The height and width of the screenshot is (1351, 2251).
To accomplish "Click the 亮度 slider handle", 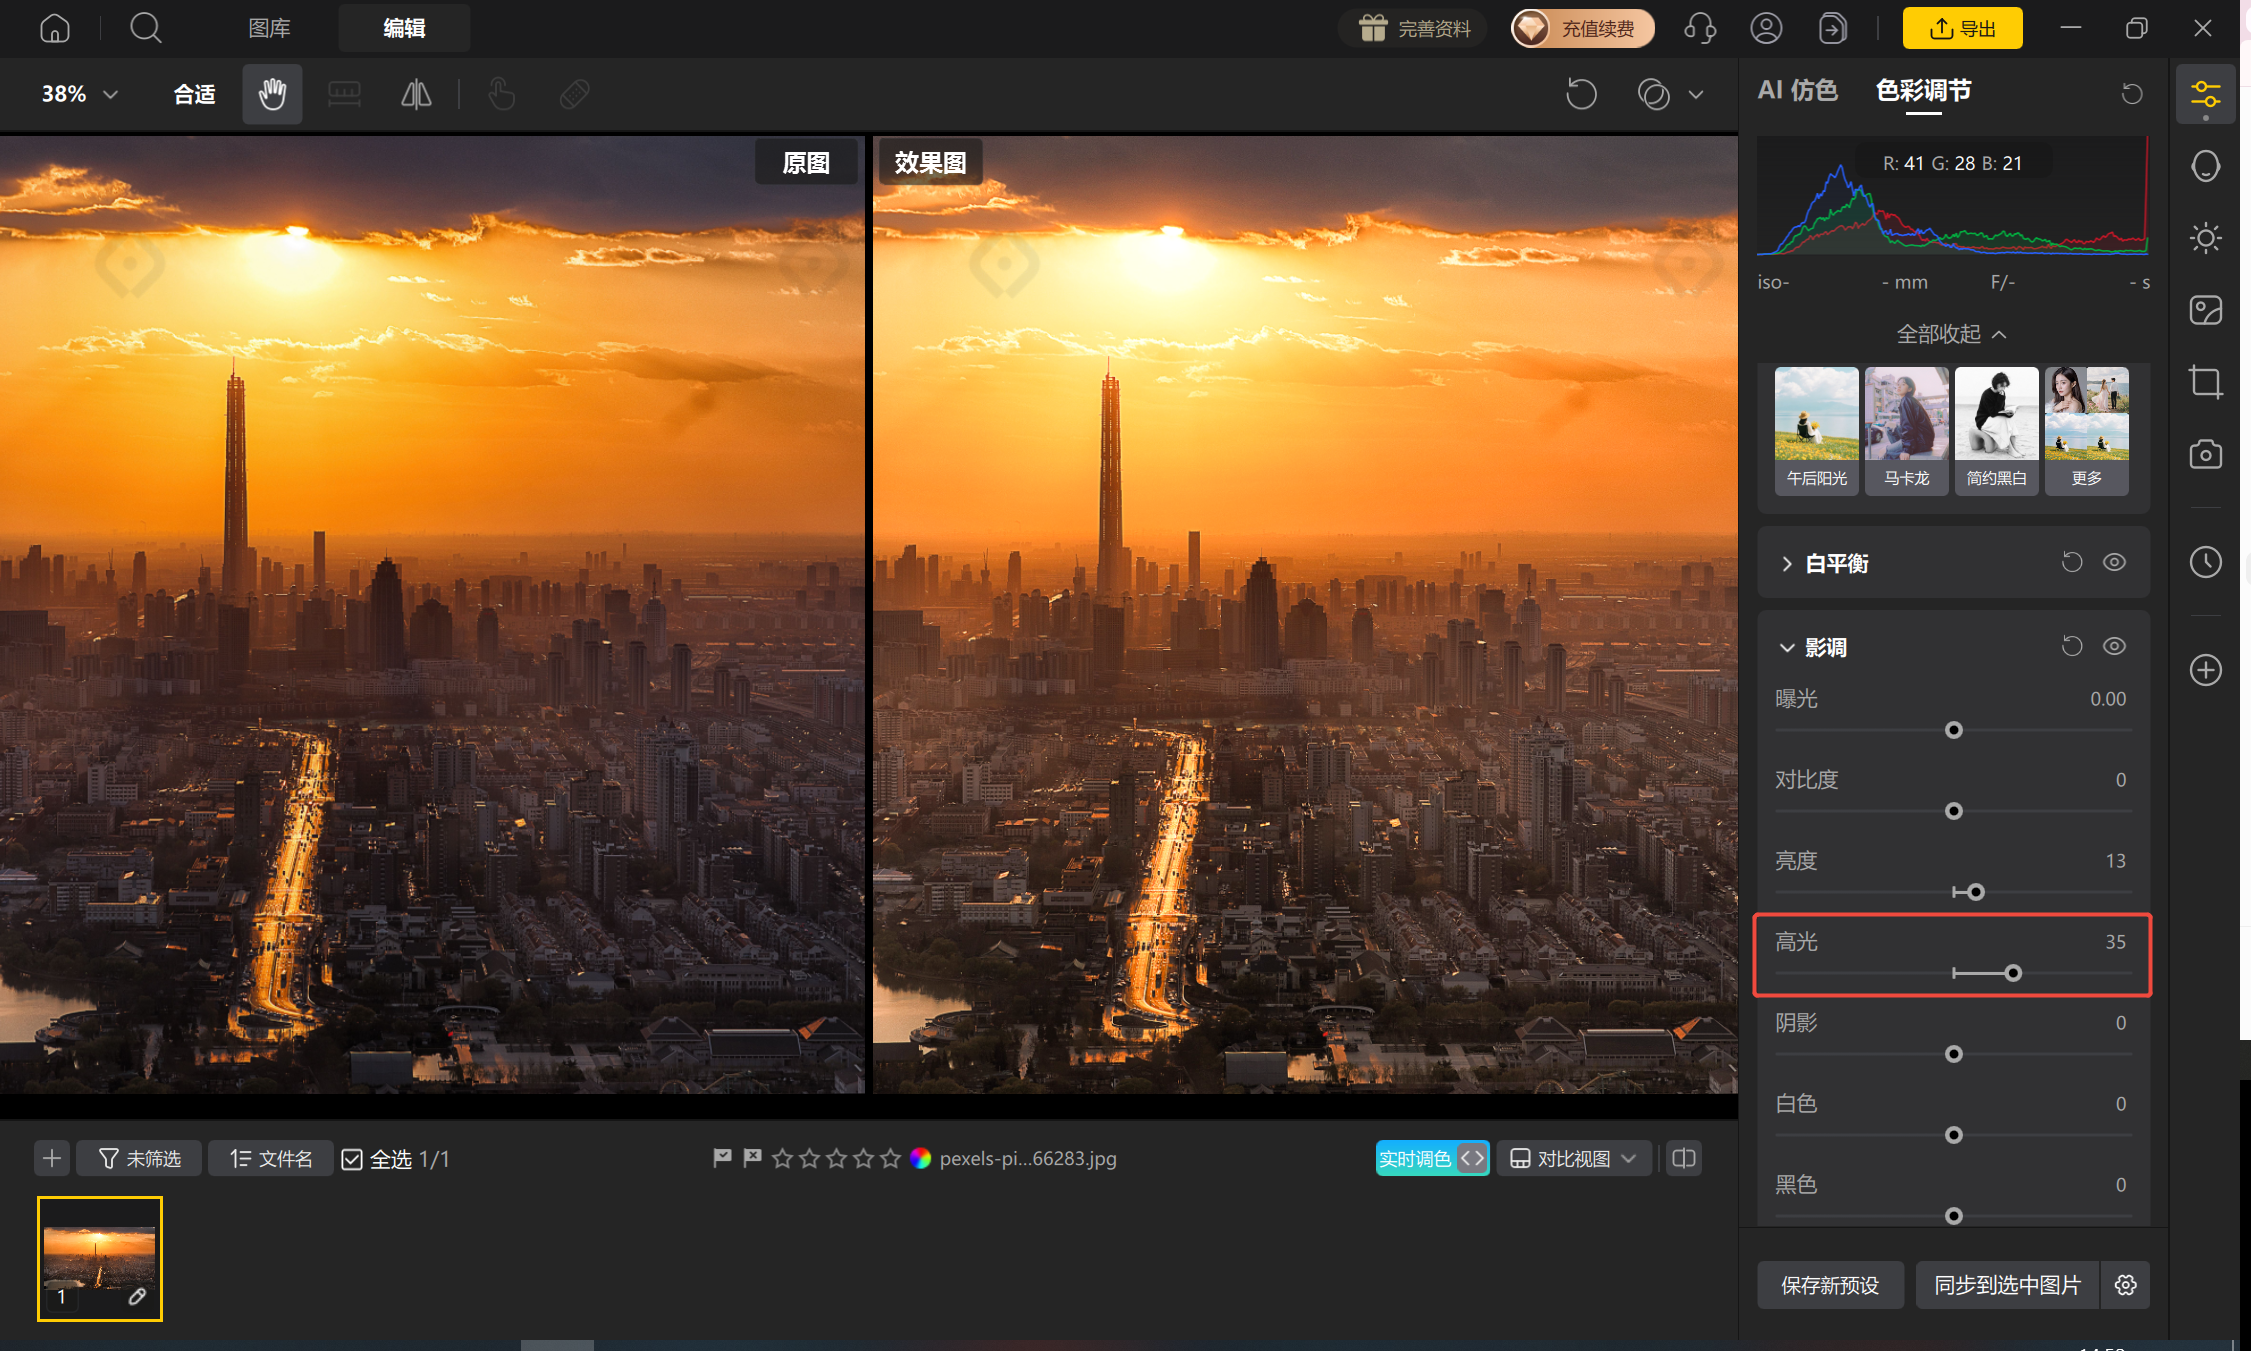I will click(1975, 892).
